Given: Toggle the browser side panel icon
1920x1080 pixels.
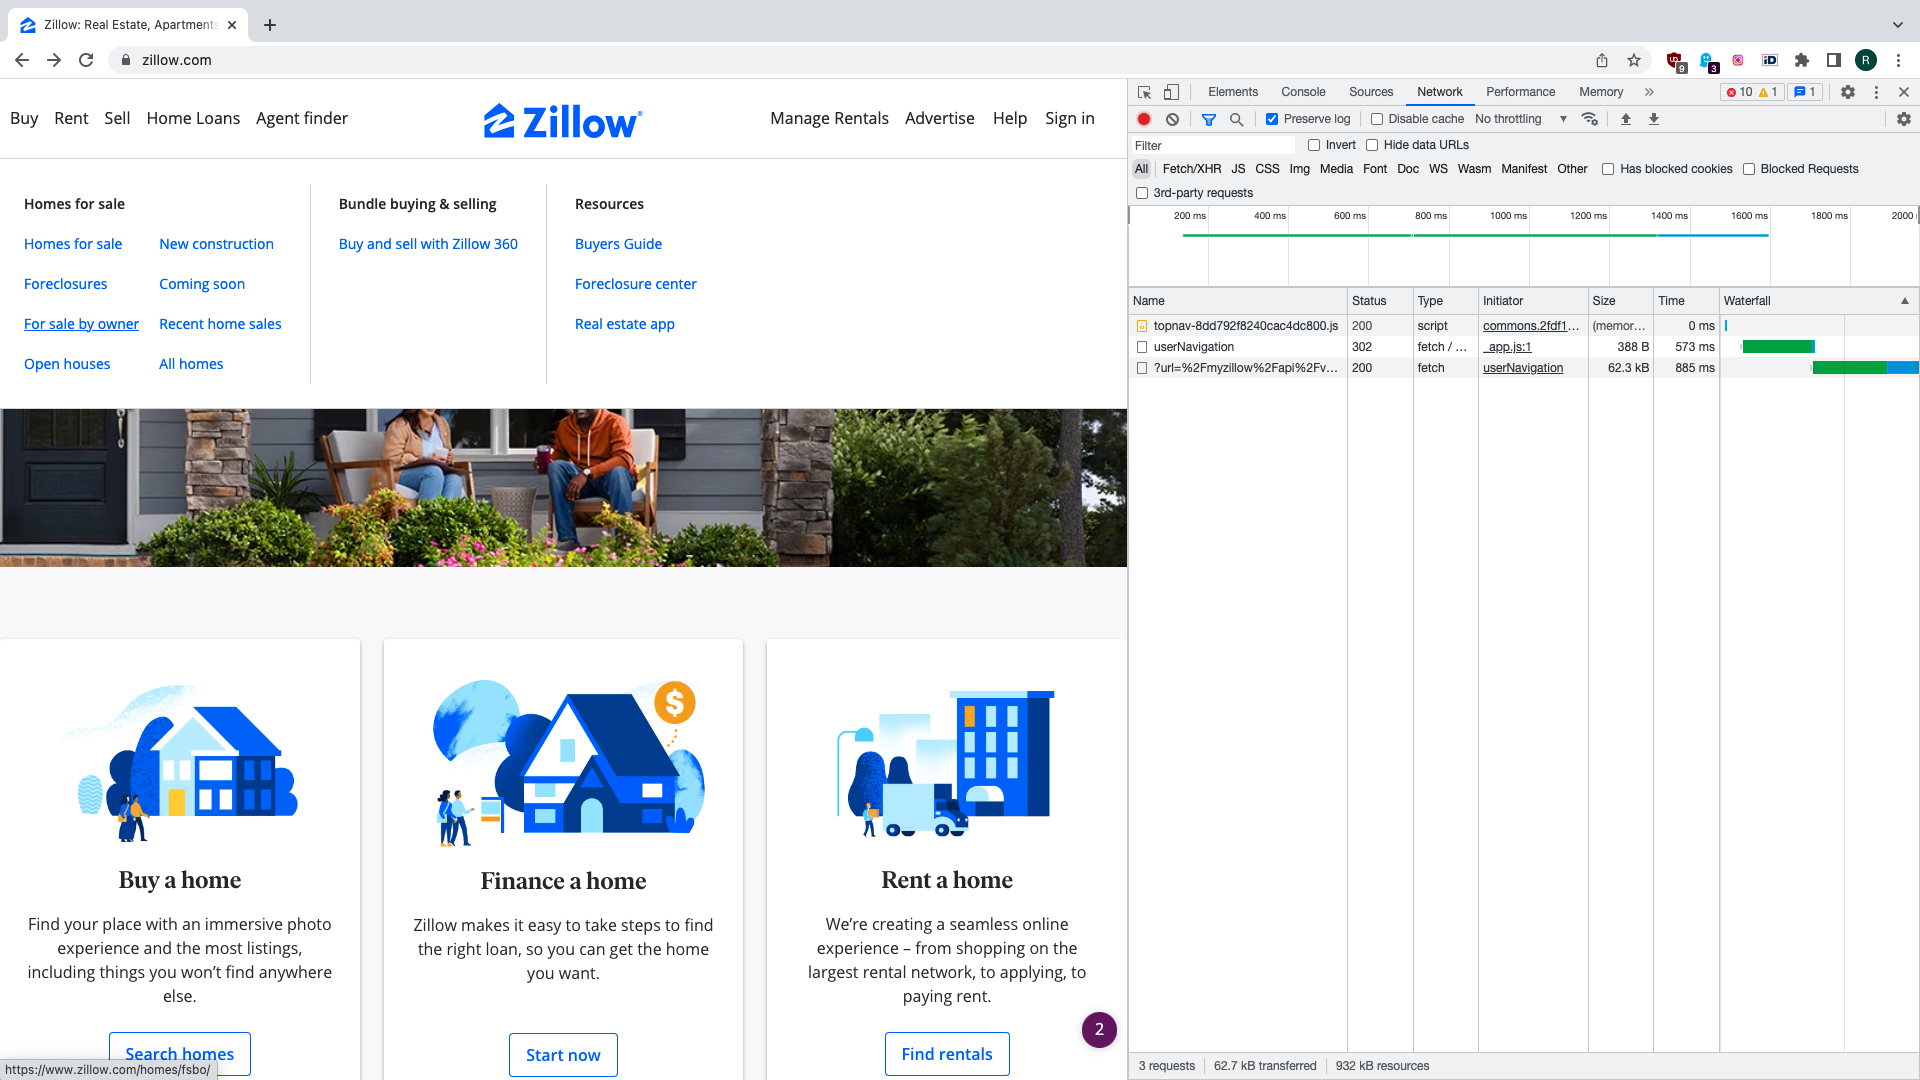Looking at the screenshot, I should tap(1834, 60).
